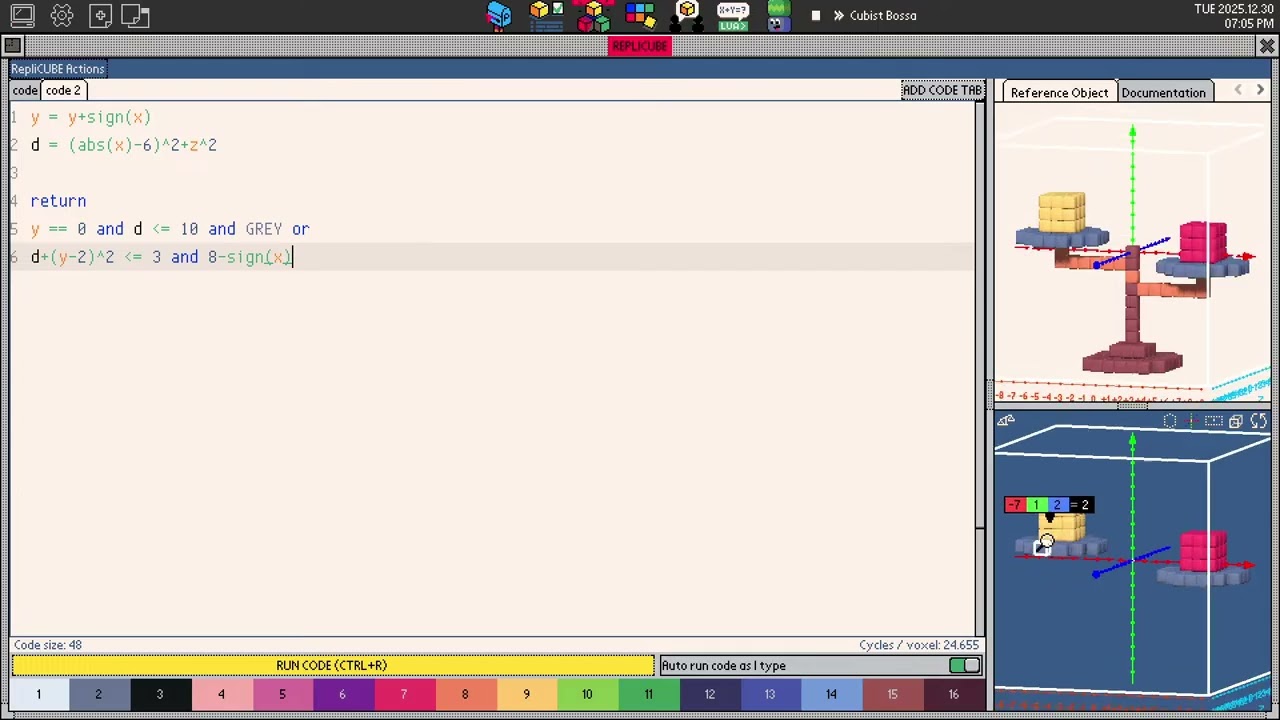Viewport: 1280px width, 720px height.
Task: Click line 6 starting 'd+(y-2)^2 <= 3'
Action: point(160,257)
